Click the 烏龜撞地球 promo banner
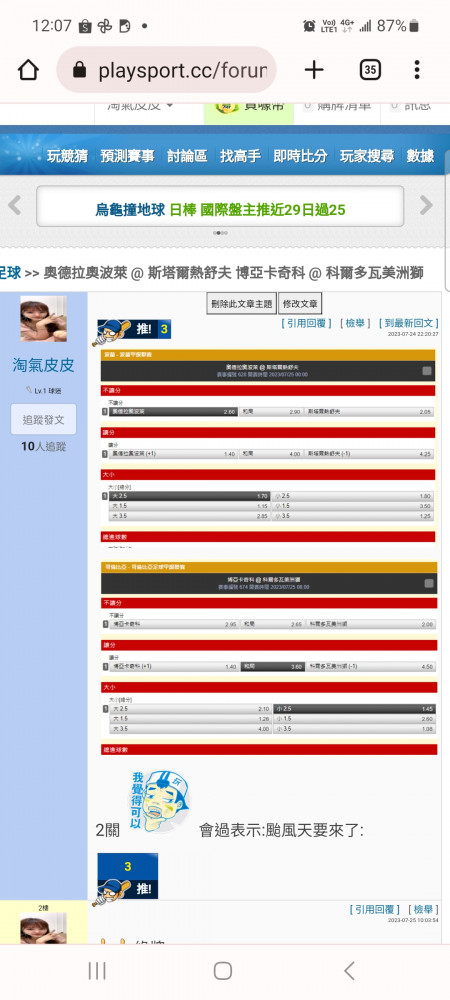The width and height of the screenshot is (450, 1000). 220,206
